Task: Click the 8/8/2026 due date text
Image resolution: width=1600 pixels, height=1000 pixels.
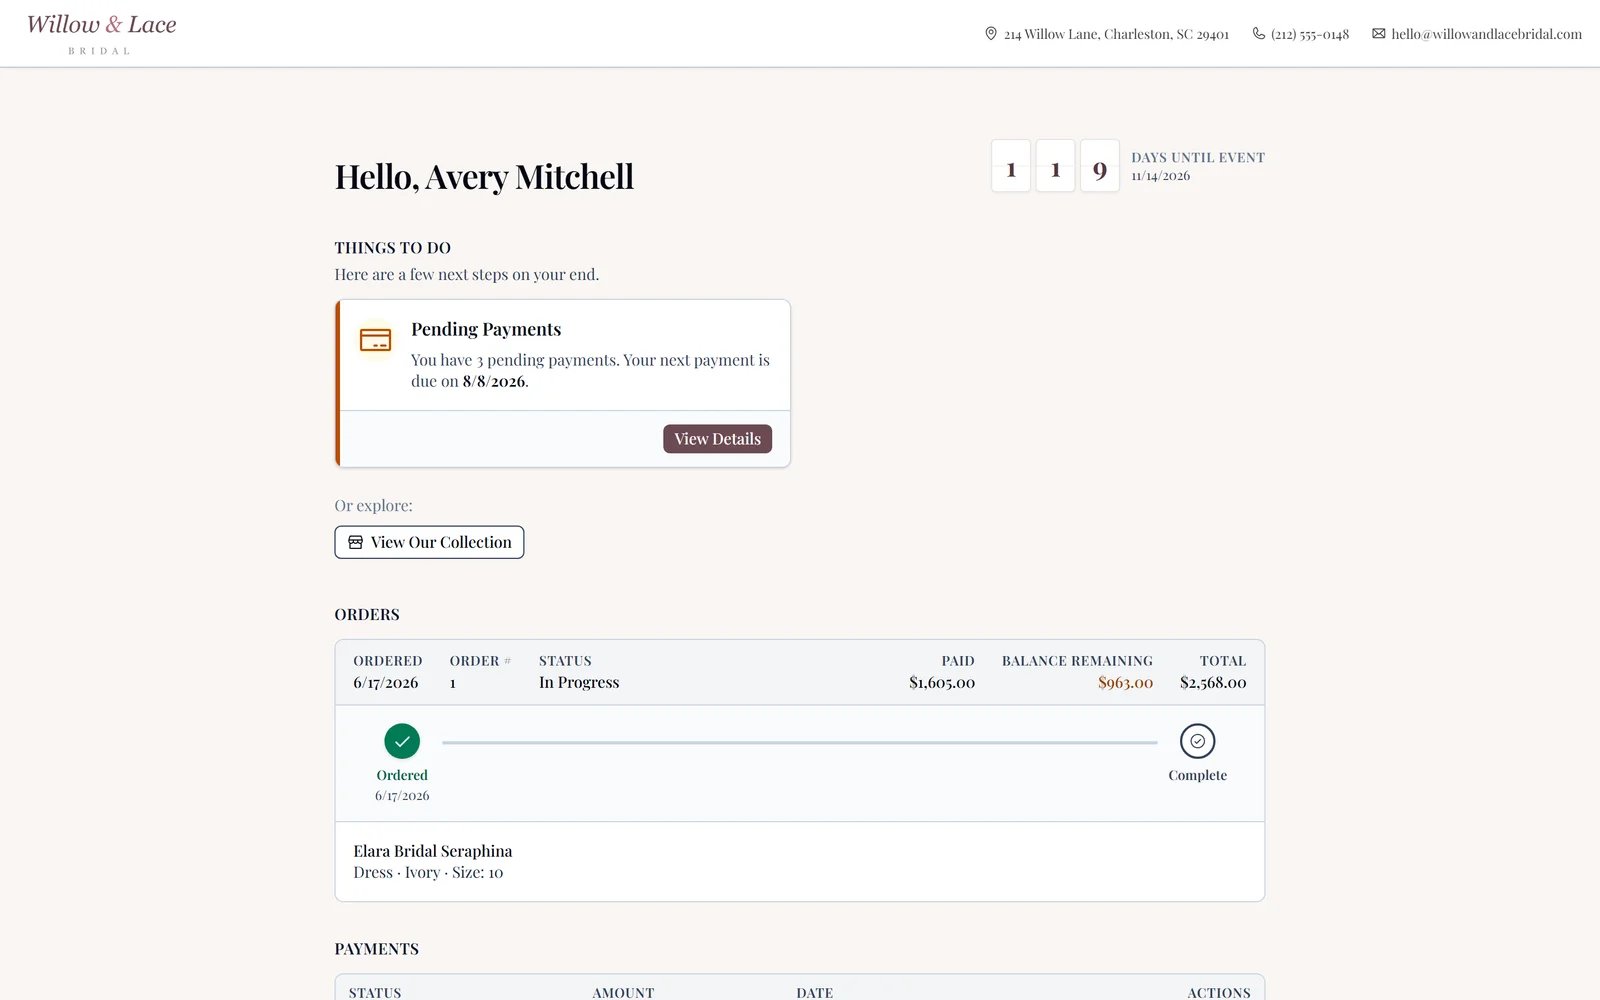Action: [494, 381]
